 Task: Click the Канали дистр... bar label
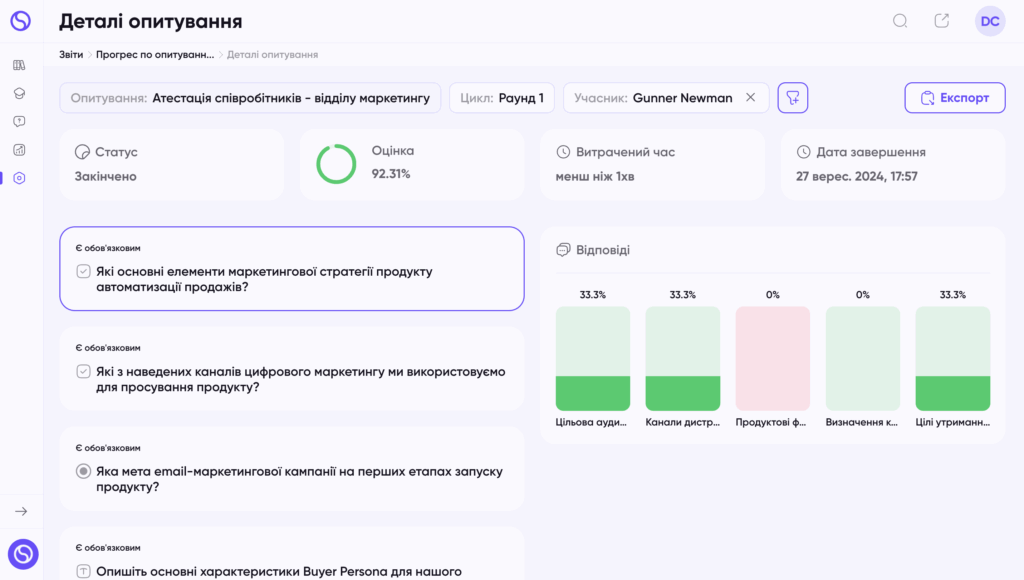tap(682, 423)
